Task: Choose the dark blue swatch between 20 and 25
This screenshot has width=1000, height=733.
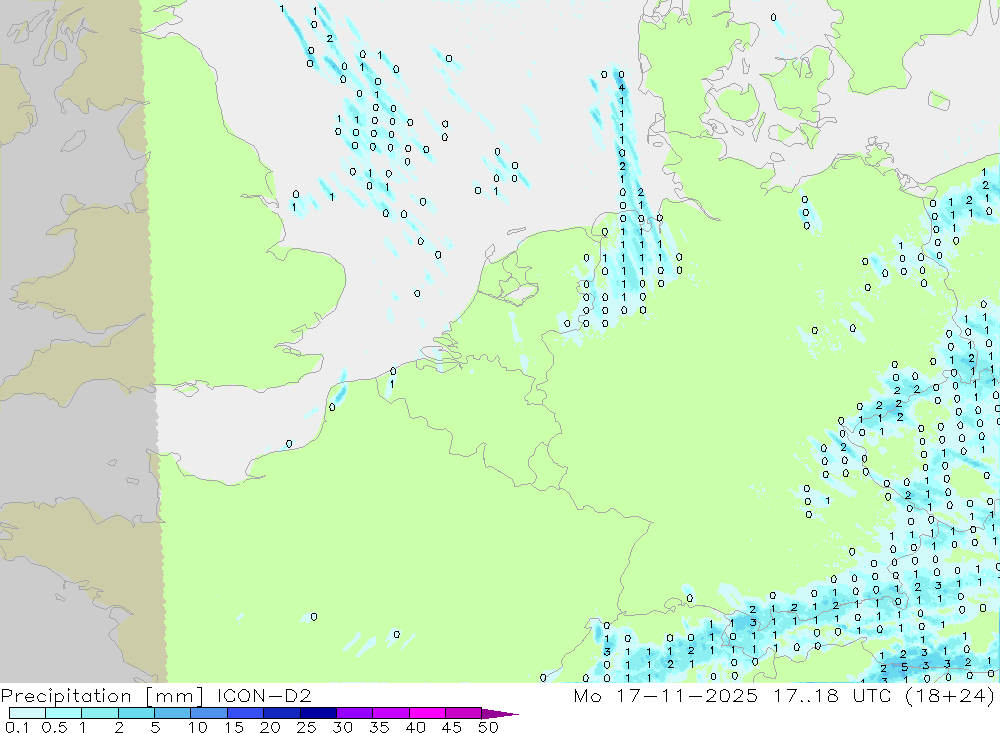Action: coord(282,713)
